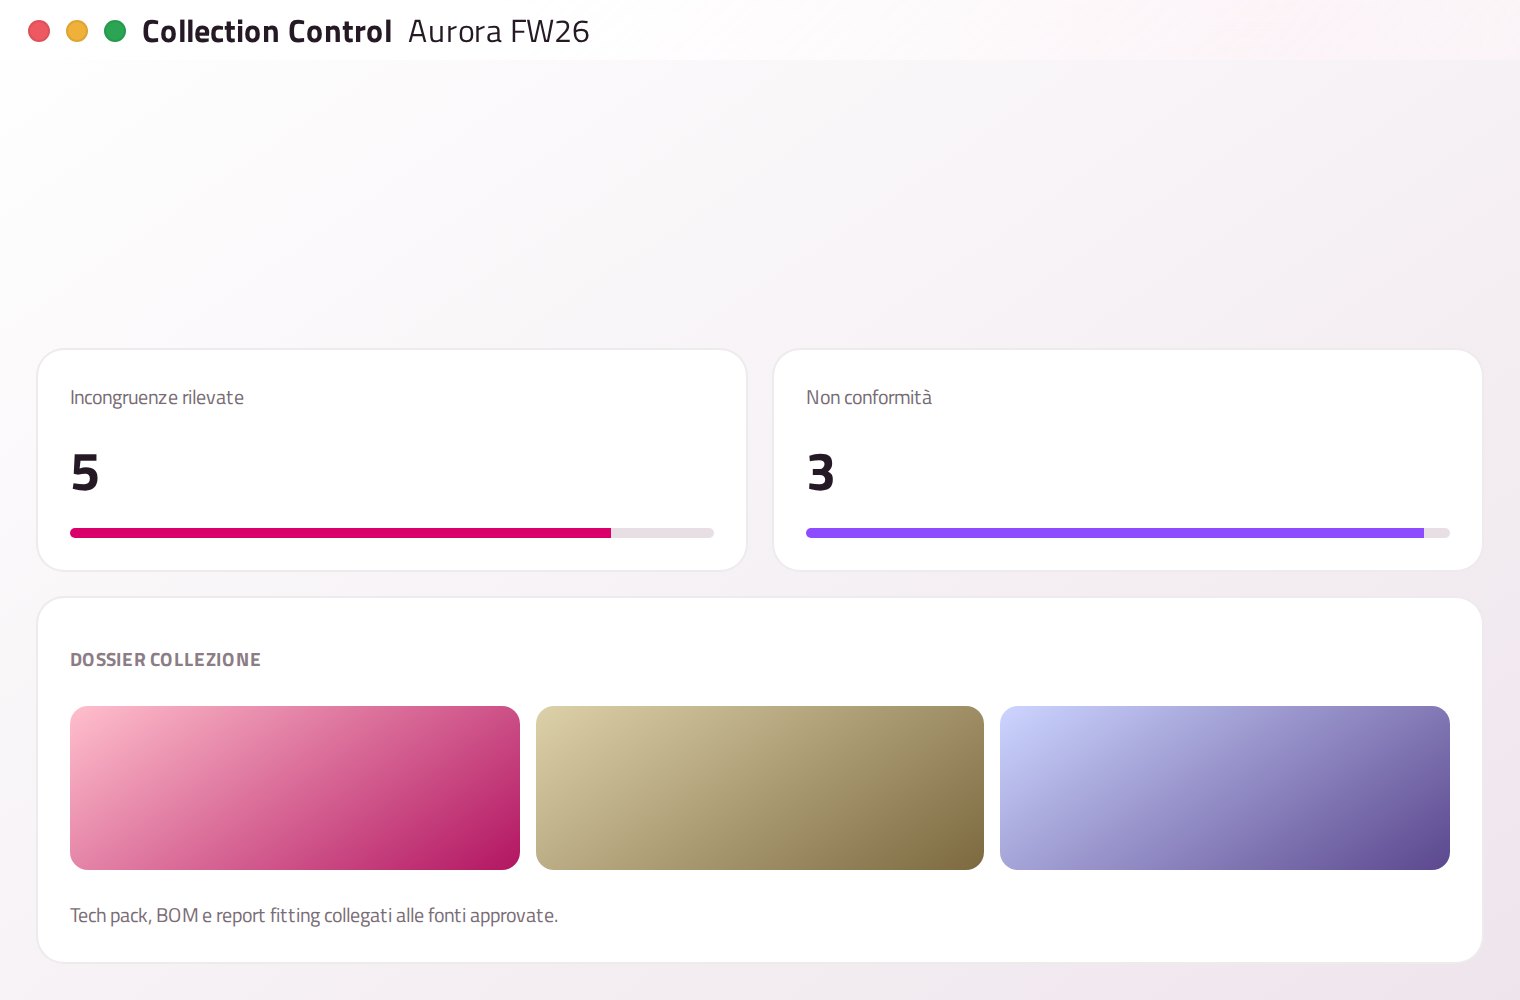Open the olive tan gradient dossier thumbnail
Viewport: 1520px width, 1000px height.
[760, 788]
